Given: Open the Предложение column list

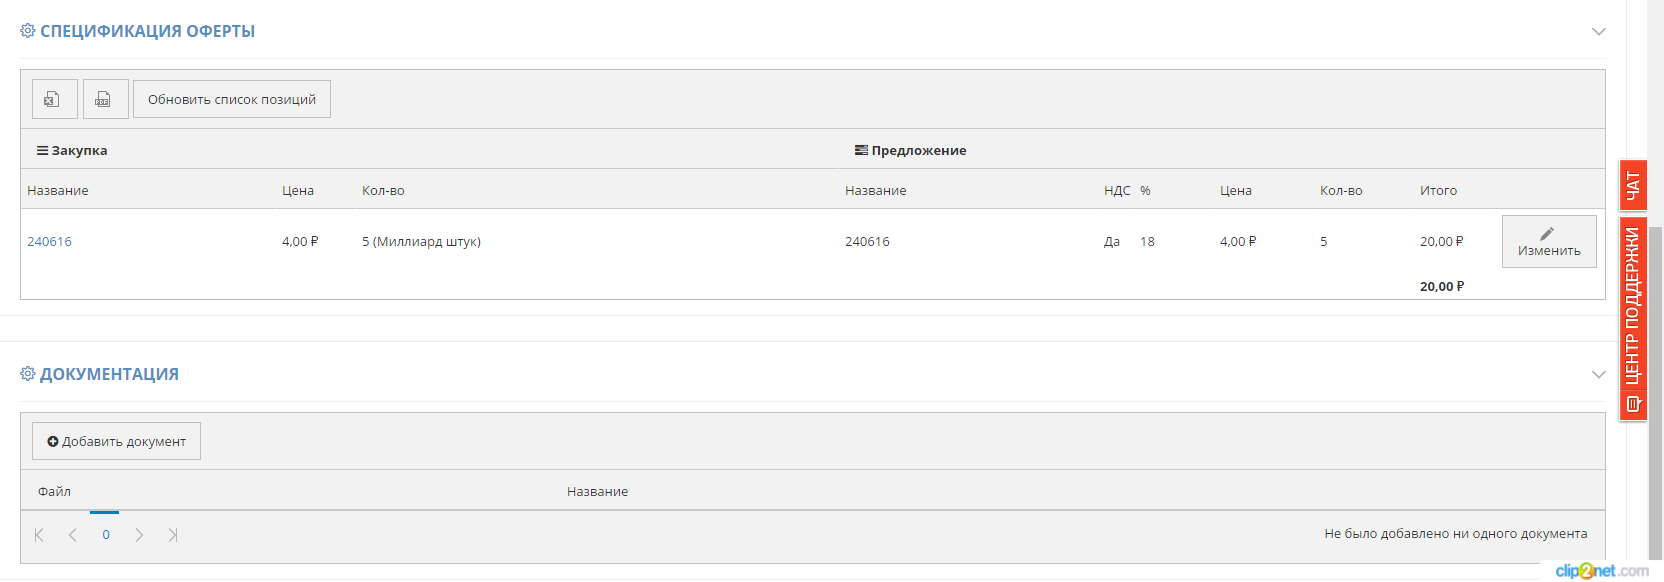Looking at the screenshot, I should 910,150.
